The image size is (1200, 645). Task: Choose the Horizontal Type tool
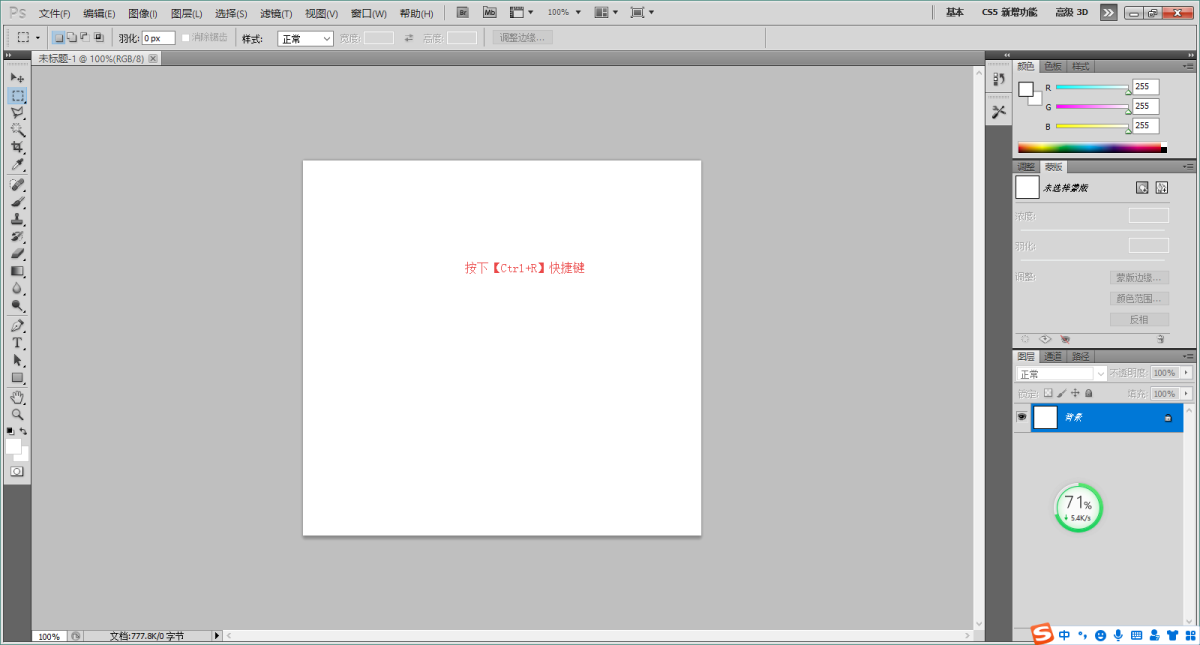tap(17, 343)
